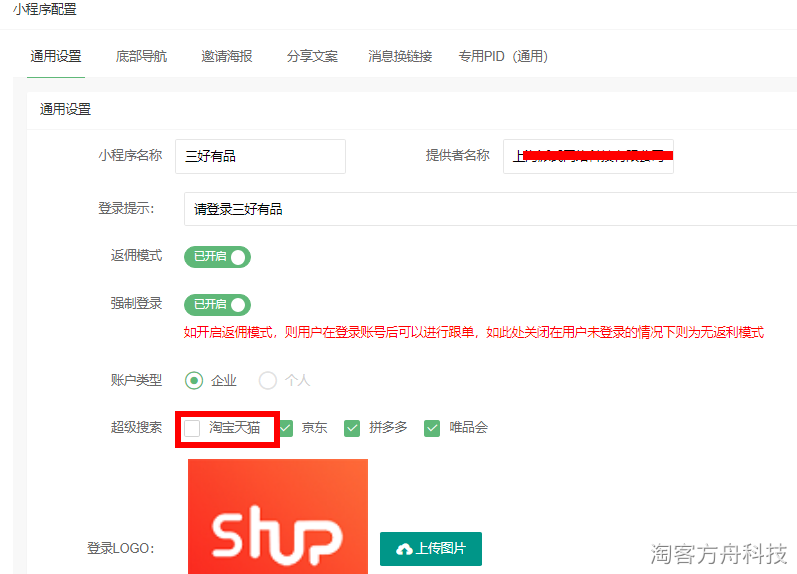Image resolution: width=797 pixels, height=574 pixels.
Task: Click the 小程序配置 page title
Action: pos(45,9)
